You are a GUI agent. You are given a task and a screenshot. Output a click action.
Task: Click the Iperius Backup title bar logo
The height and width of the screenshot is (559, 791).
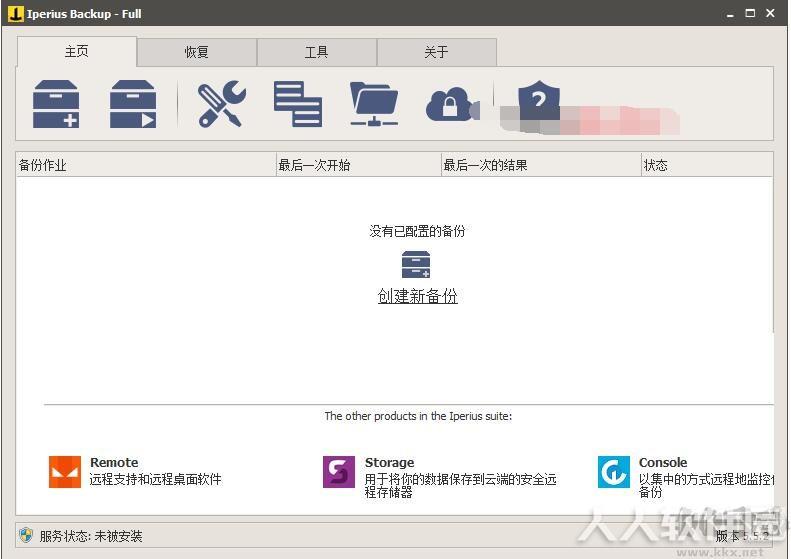pyautogui.click(x=16, y=14)
